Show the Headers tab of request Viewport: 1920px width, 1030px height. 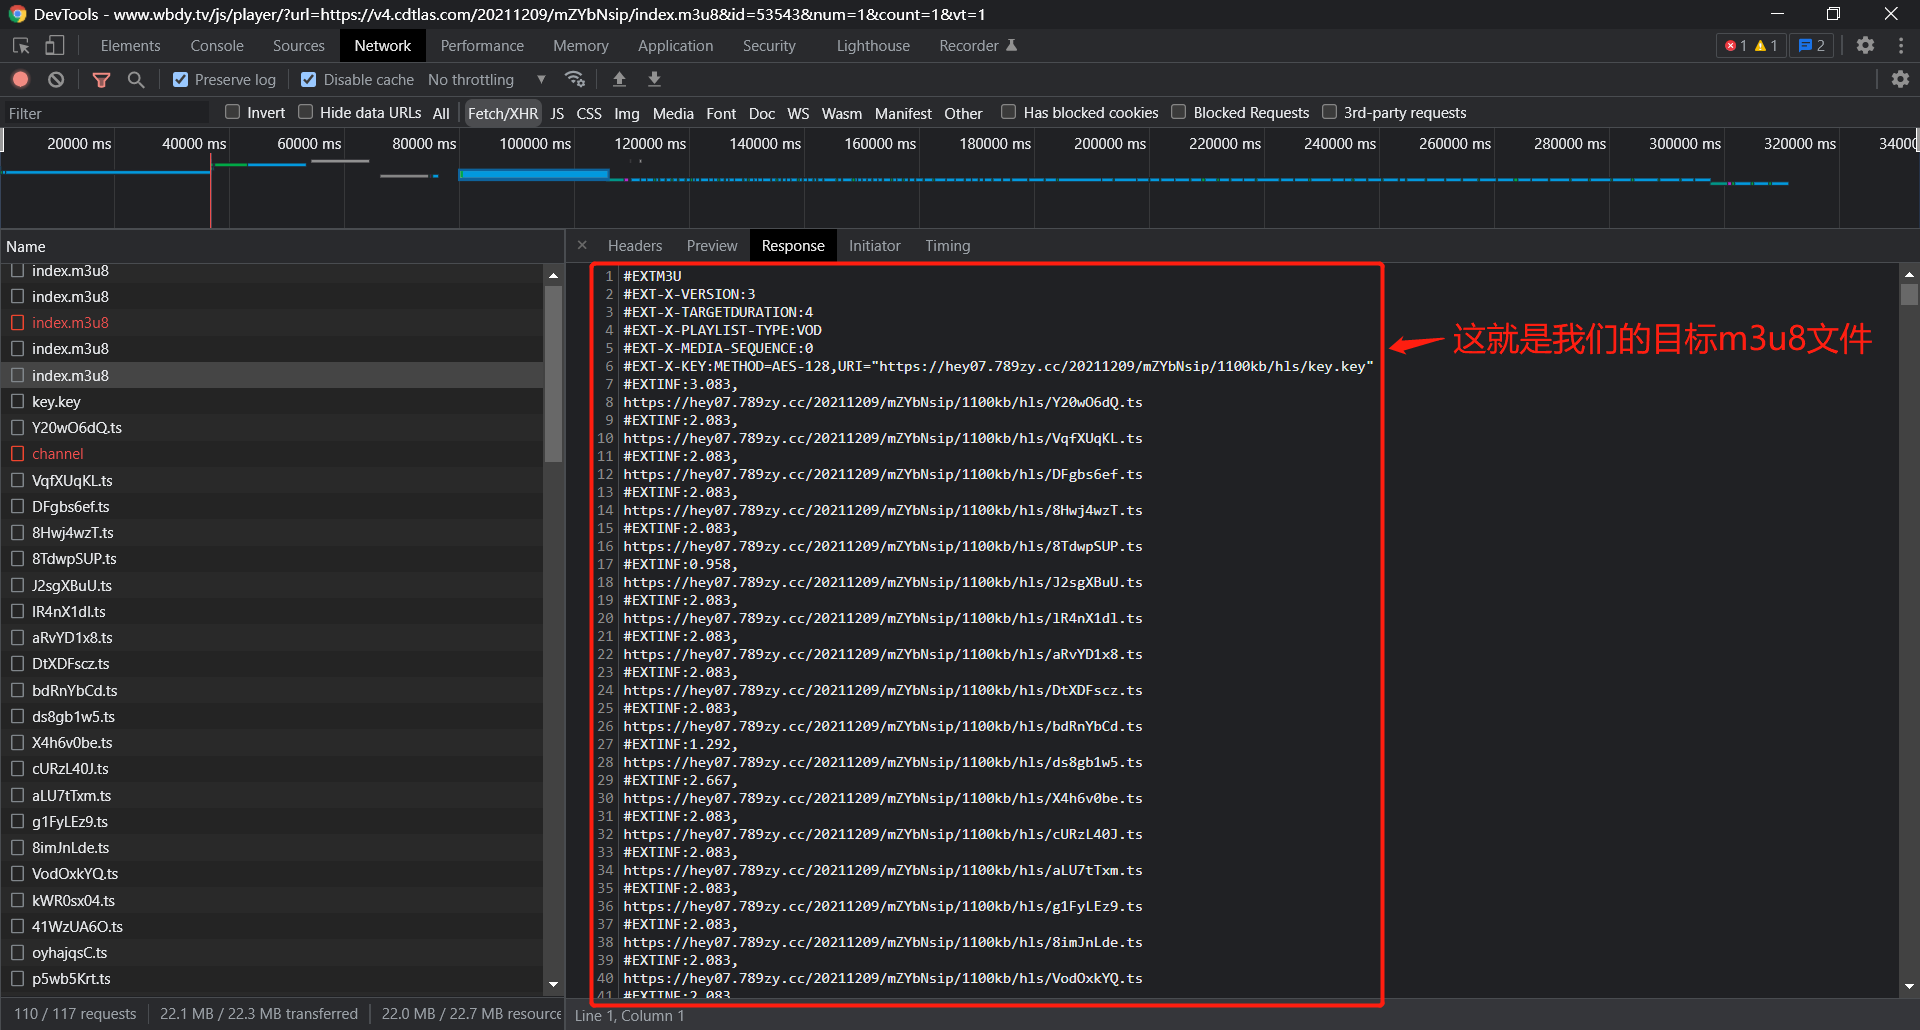click(635, 246)
